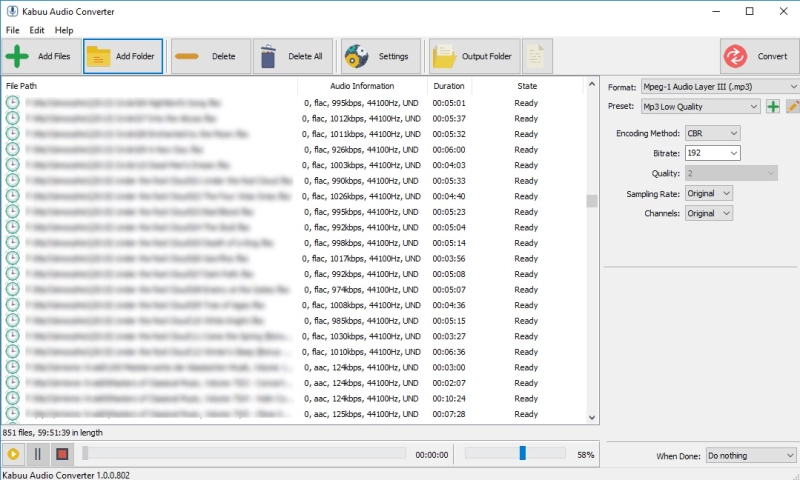Sort by State column header
The width and height of the screenshot is (800, 480).
click(527, 86)
